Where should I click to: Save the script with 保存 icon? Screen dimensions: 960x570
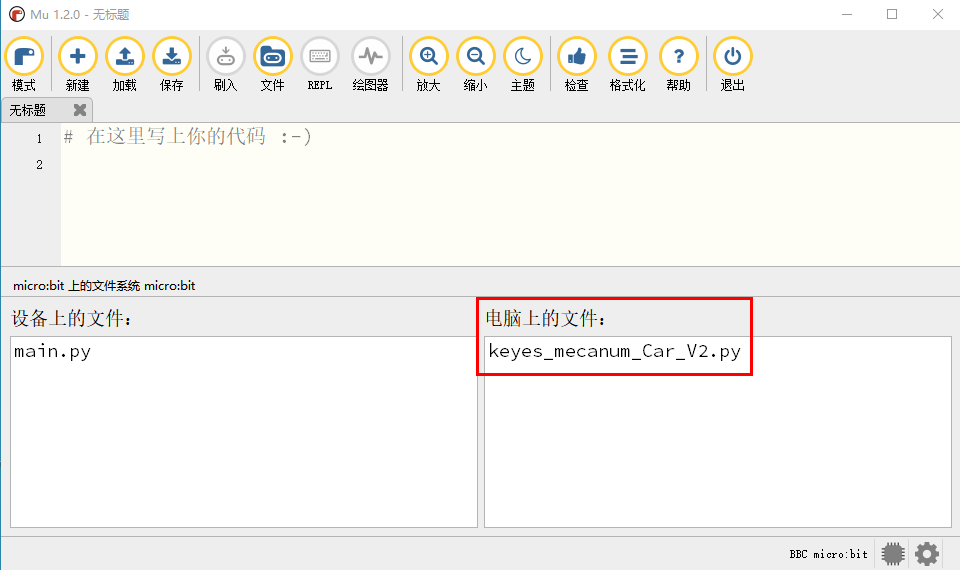point(171,64)
